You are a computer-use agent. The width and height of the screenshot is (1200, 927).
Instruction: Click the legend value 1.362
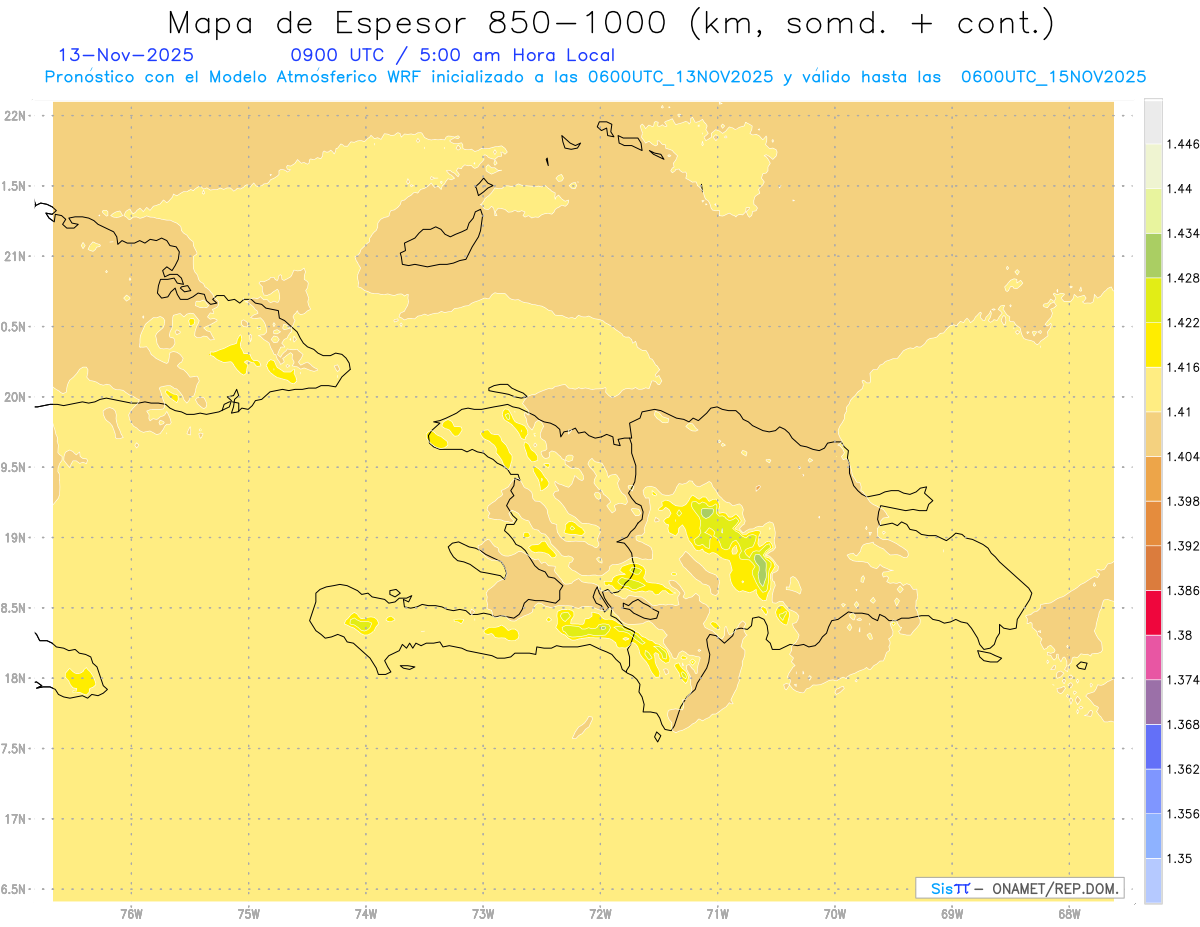tap(1183, 769)
